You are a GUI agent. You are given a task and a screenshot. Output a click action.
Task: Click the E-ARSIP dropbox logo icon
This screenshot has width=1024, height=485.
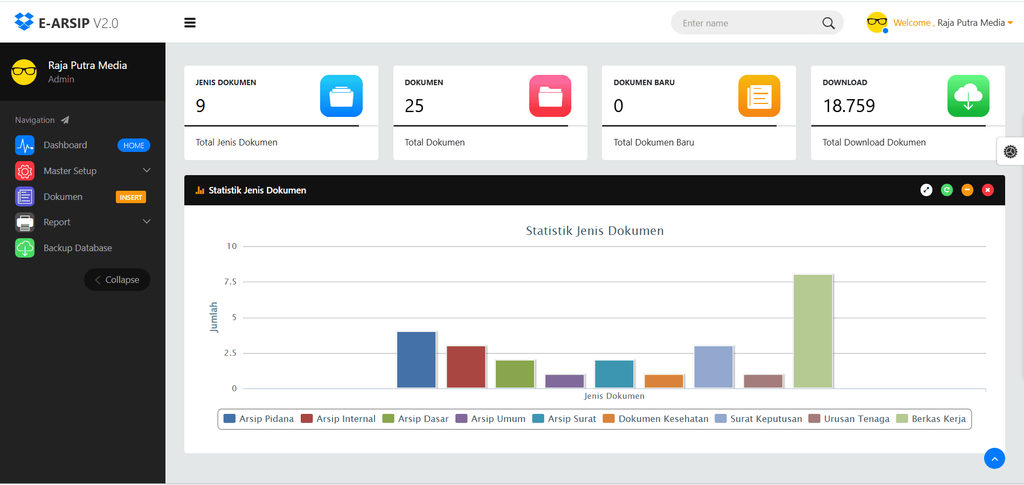click(x=24, y=22)
